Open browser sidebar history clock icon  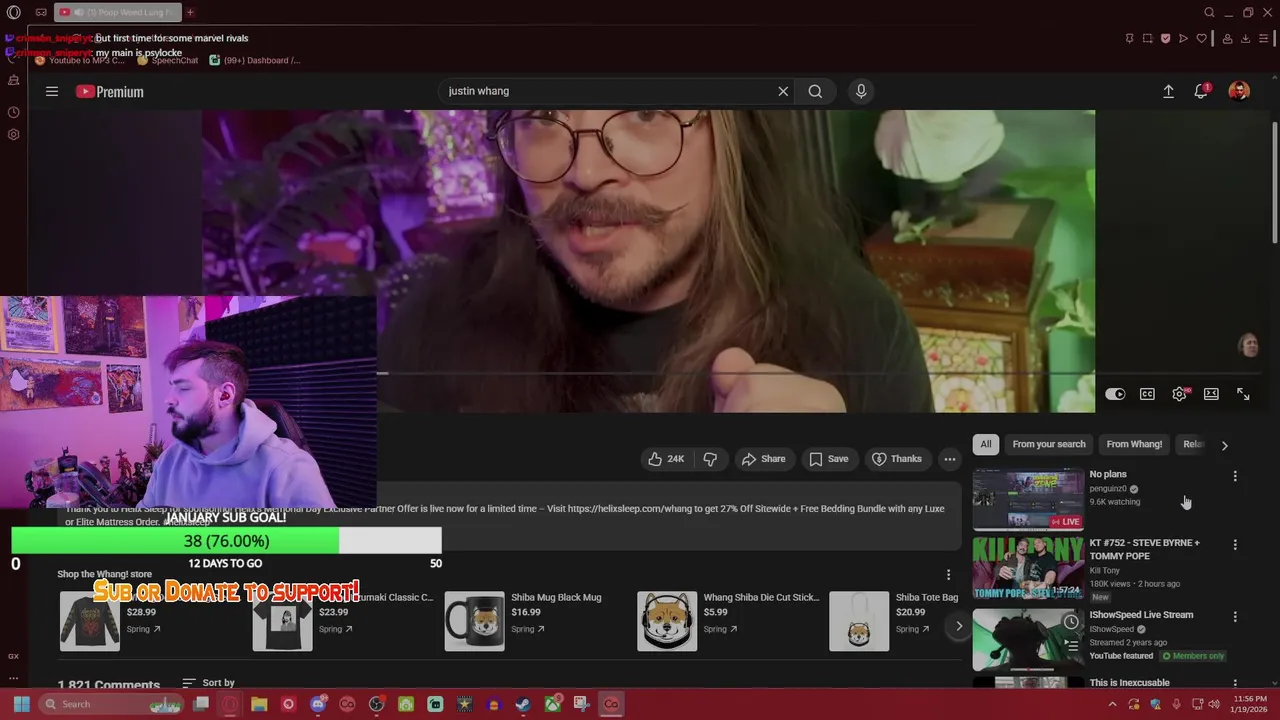coord(13,112)
